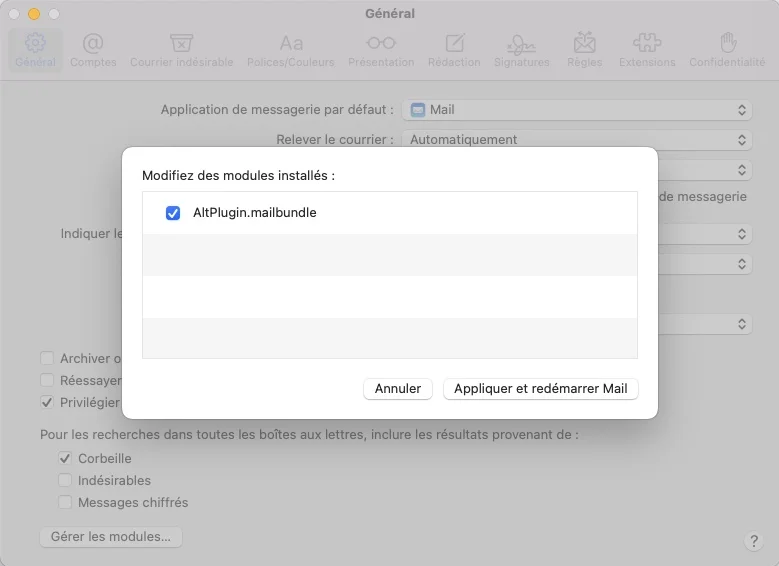Screen dimensions: 779x566
Task: Open the dropdown below Relever le courrier
Action: (705, 170)
